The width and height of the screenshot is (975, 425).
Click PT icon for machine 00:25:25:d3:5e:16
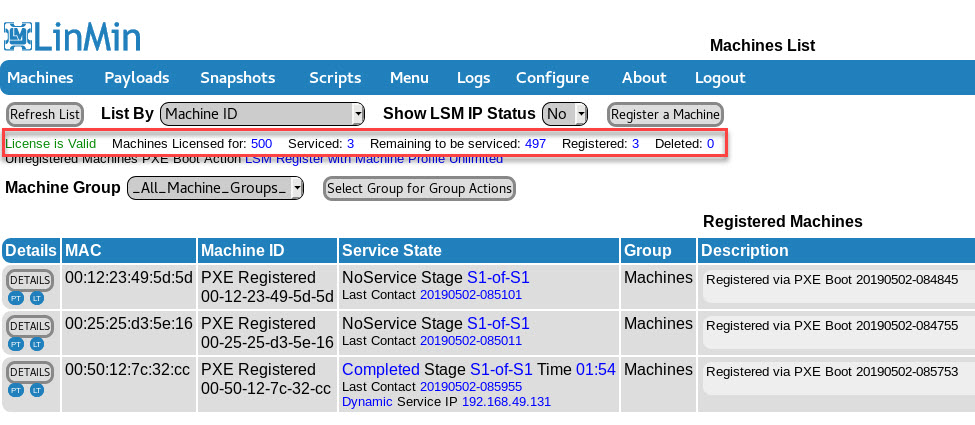[16, 344]
